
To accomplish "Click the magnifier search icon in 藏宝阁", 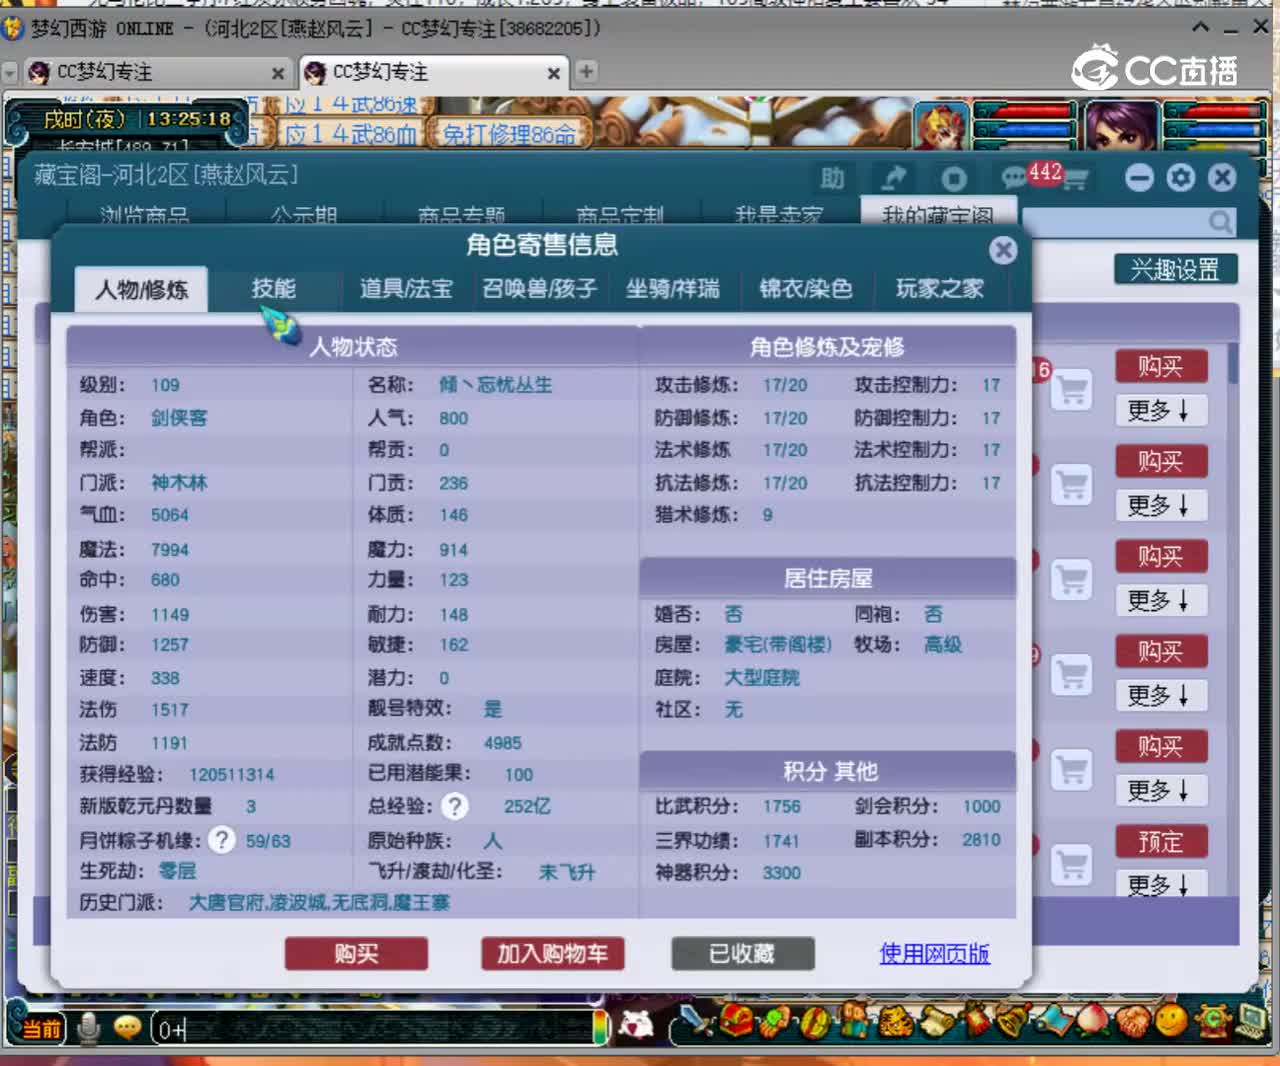I will (x=1220, y=221).
